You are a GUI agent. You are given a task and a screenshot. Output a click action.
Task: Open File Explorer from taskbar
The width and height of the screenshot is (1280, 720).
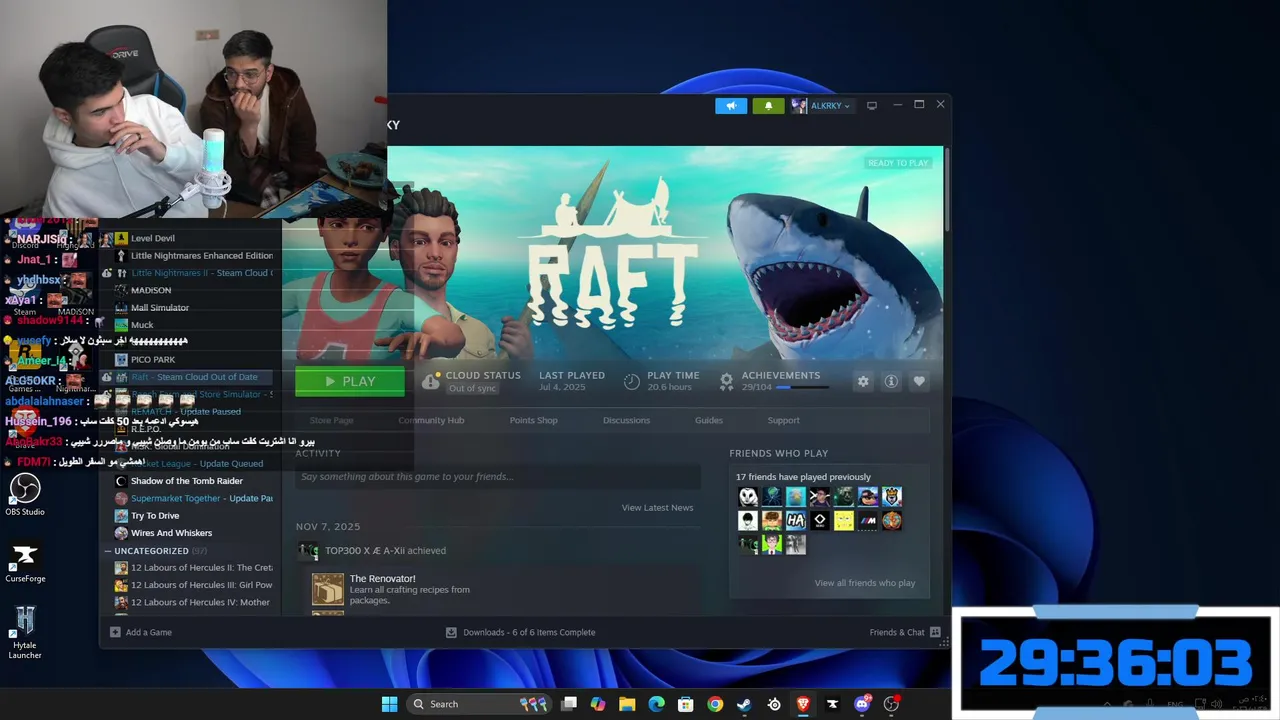click(x=627, y=704)
